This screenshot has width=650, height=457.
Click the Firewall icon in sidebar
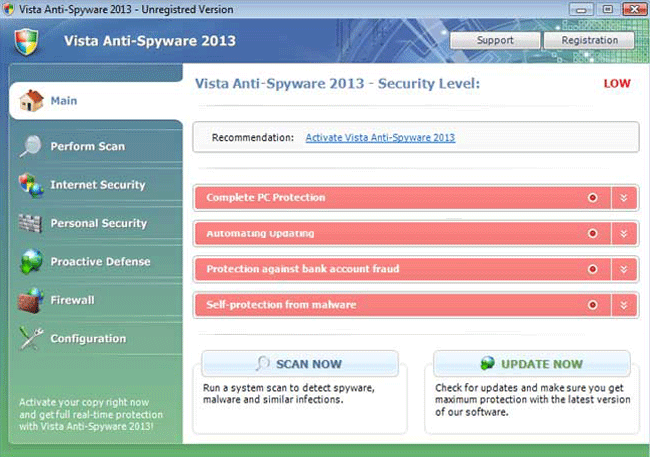pyautogui.click(x=32, y=300)
